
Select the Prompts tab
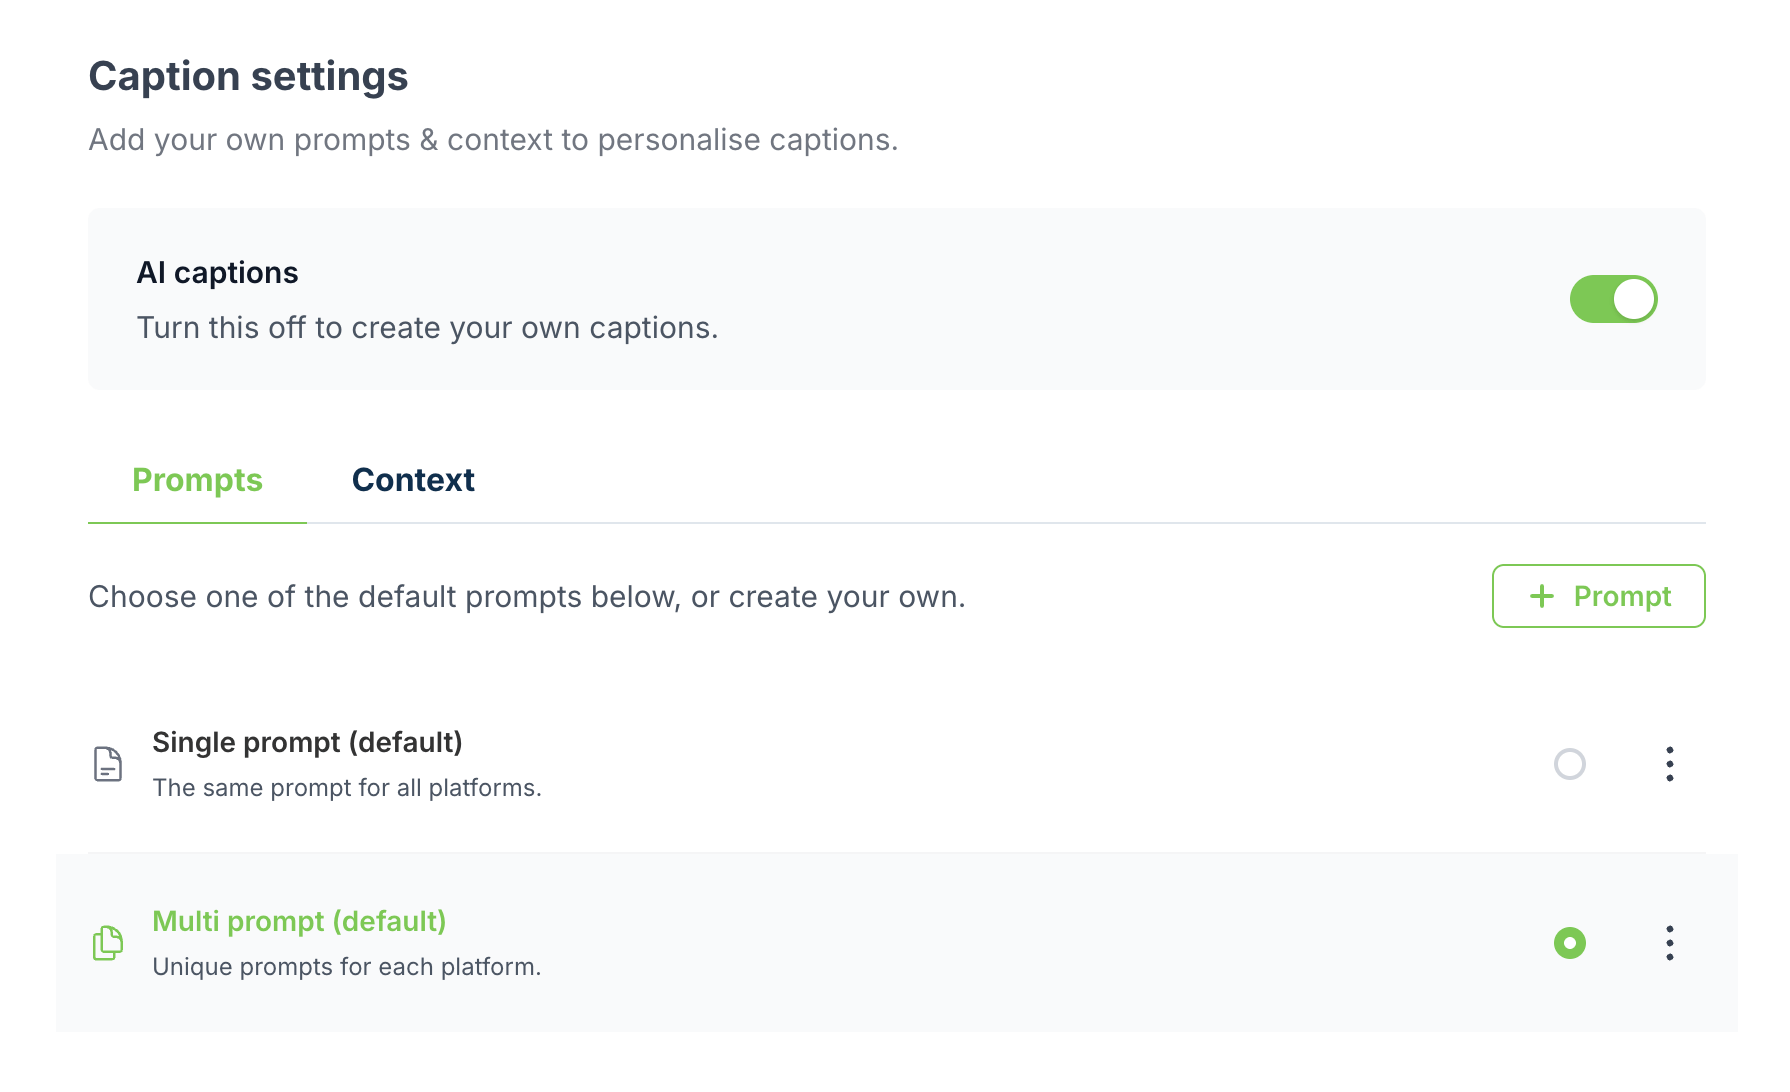[x=197, y=480]
